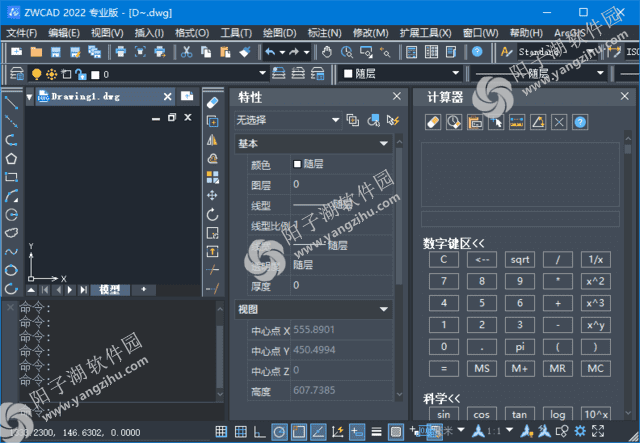Toggle object snap tracking in status bar
This screenshot has height=443, width=640.
(318, 432)
